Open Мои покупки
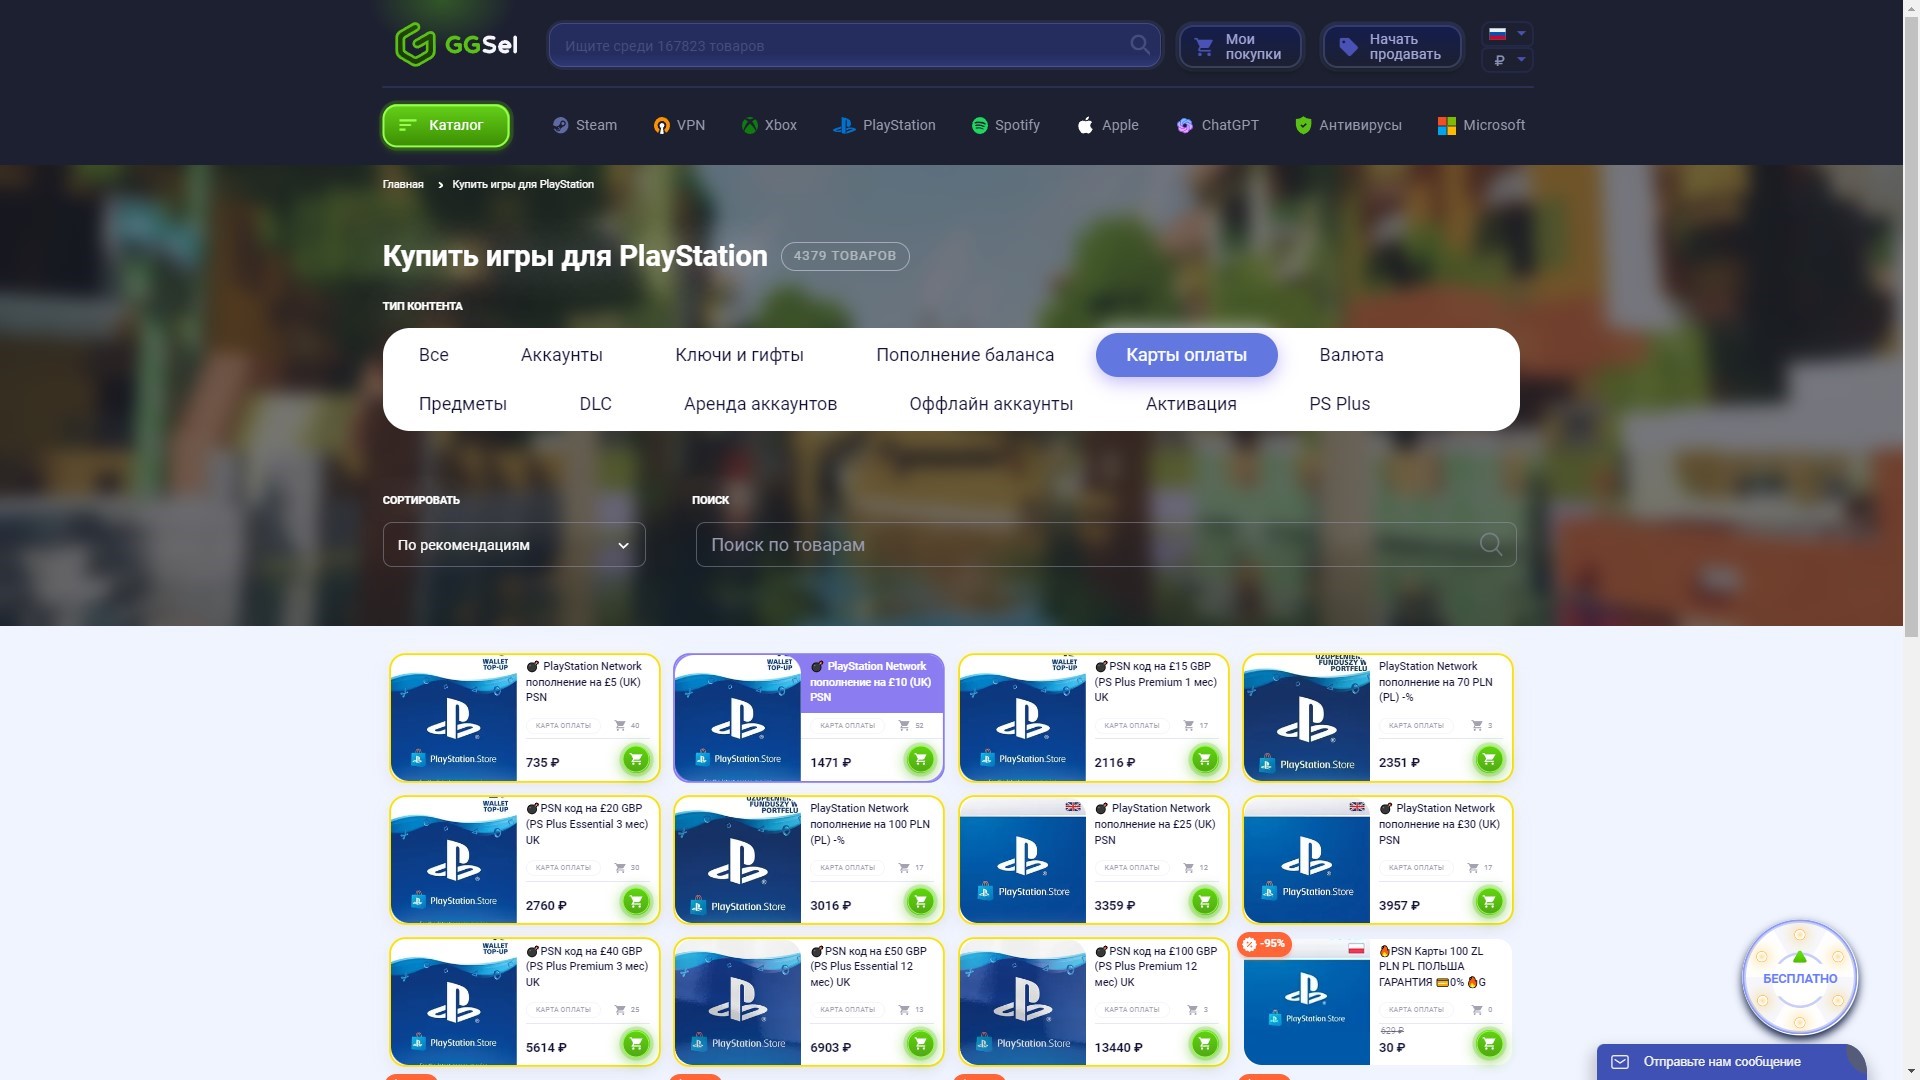This screenshot has width=1920, height=1080. (1240, 46)
